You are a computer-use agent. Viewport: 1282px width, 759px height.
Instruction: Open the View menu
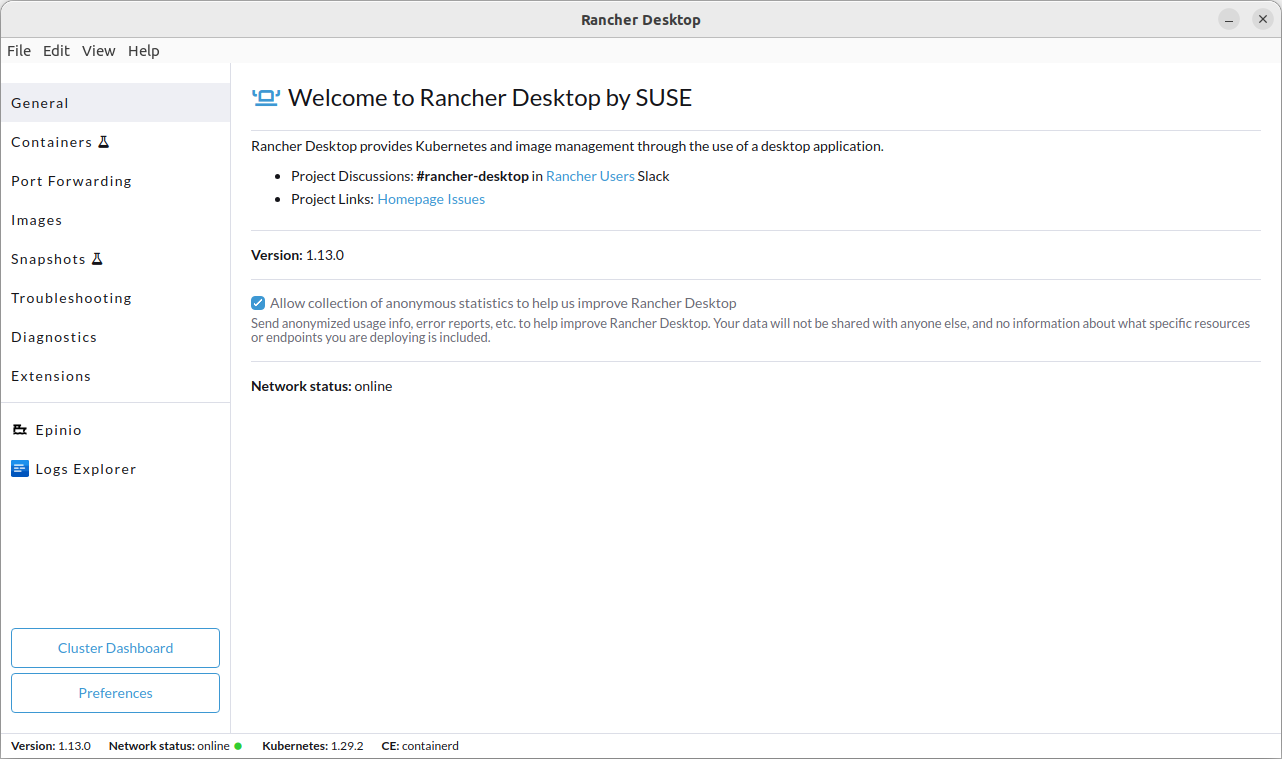99,51
